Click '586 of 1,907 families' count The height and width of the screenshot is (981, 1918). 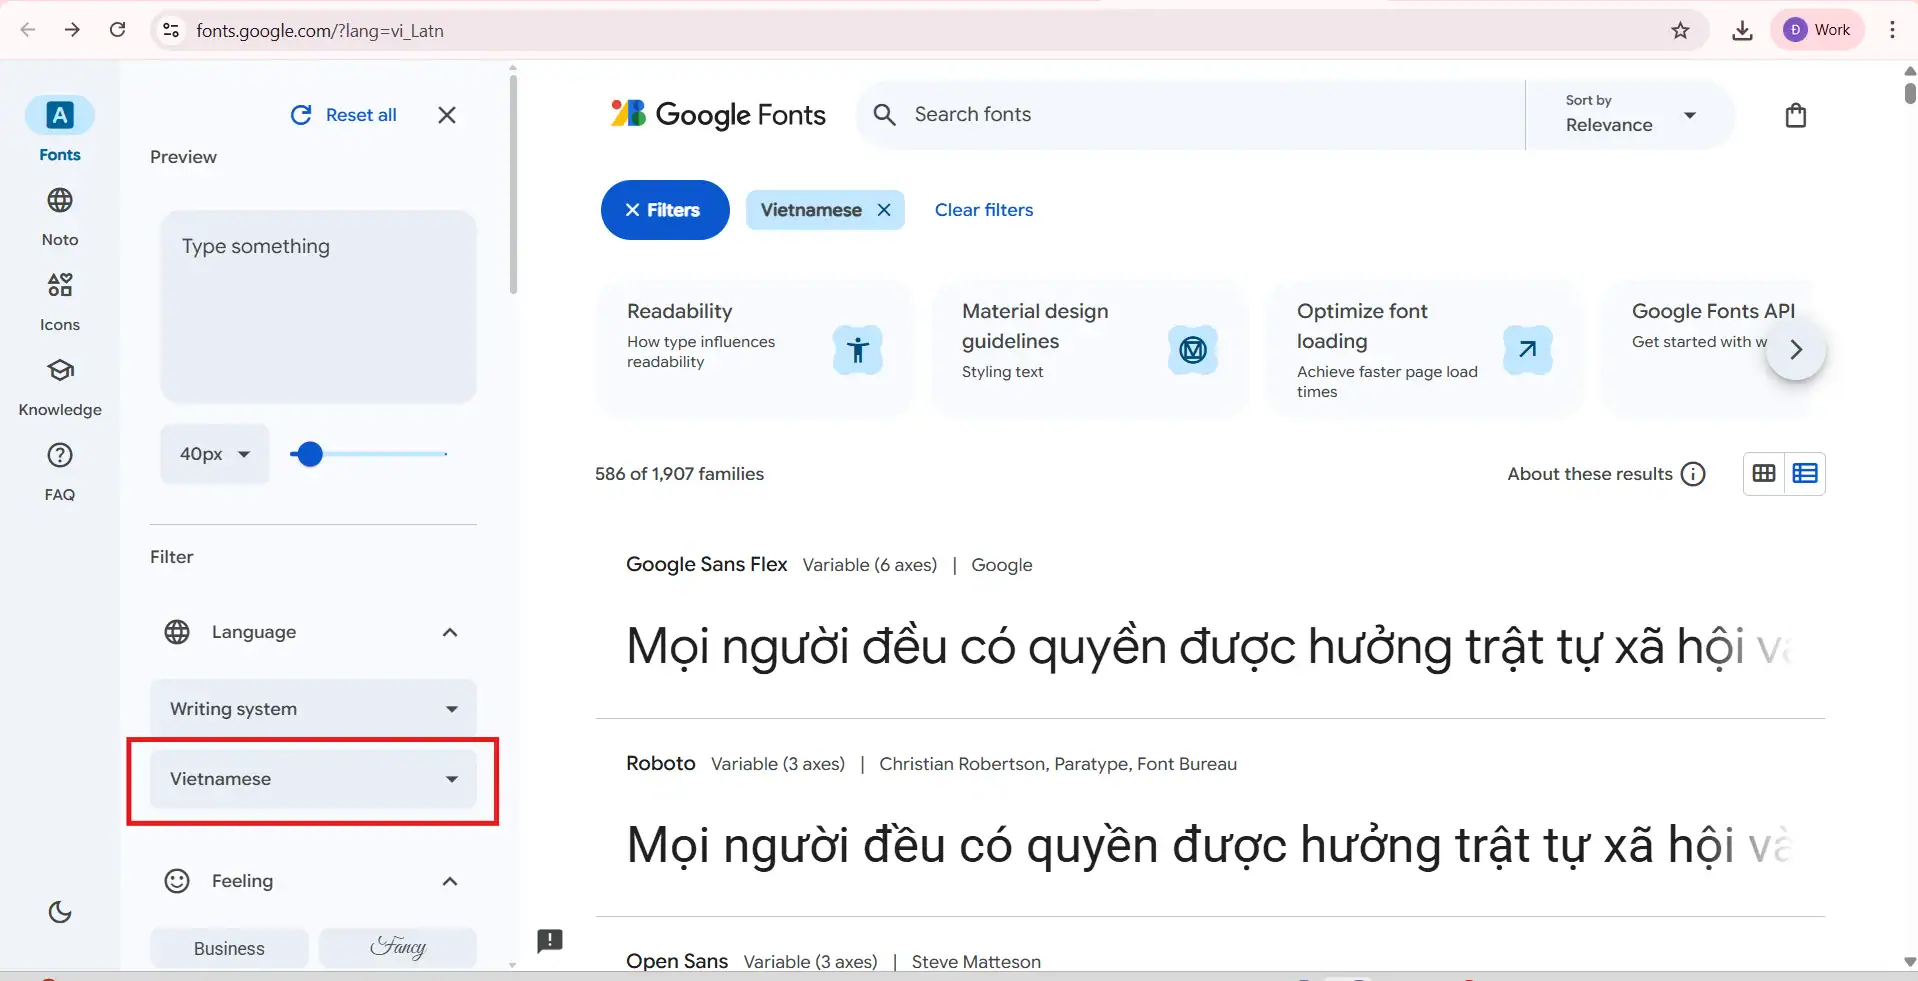point(679,474)
